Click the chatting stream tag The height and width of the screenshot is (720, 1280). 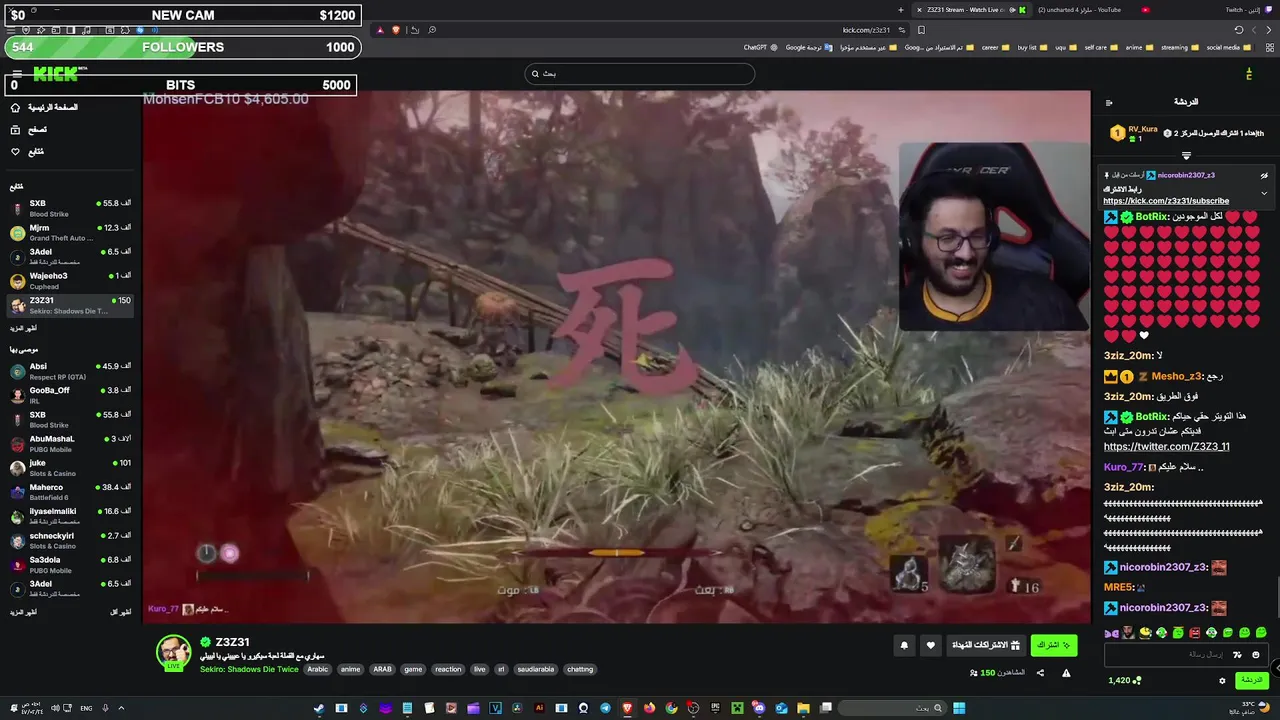coord(580,669)
